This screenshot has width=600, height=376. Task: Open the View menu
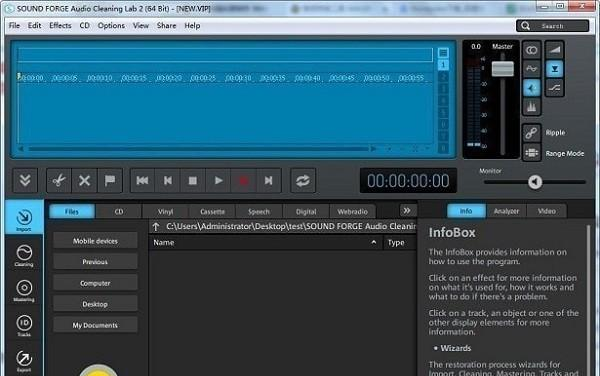pos(140,26)
